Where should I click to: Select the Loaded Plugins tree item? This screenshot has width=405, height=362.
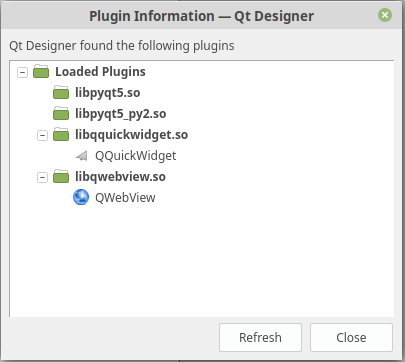(x=100, y=72)
